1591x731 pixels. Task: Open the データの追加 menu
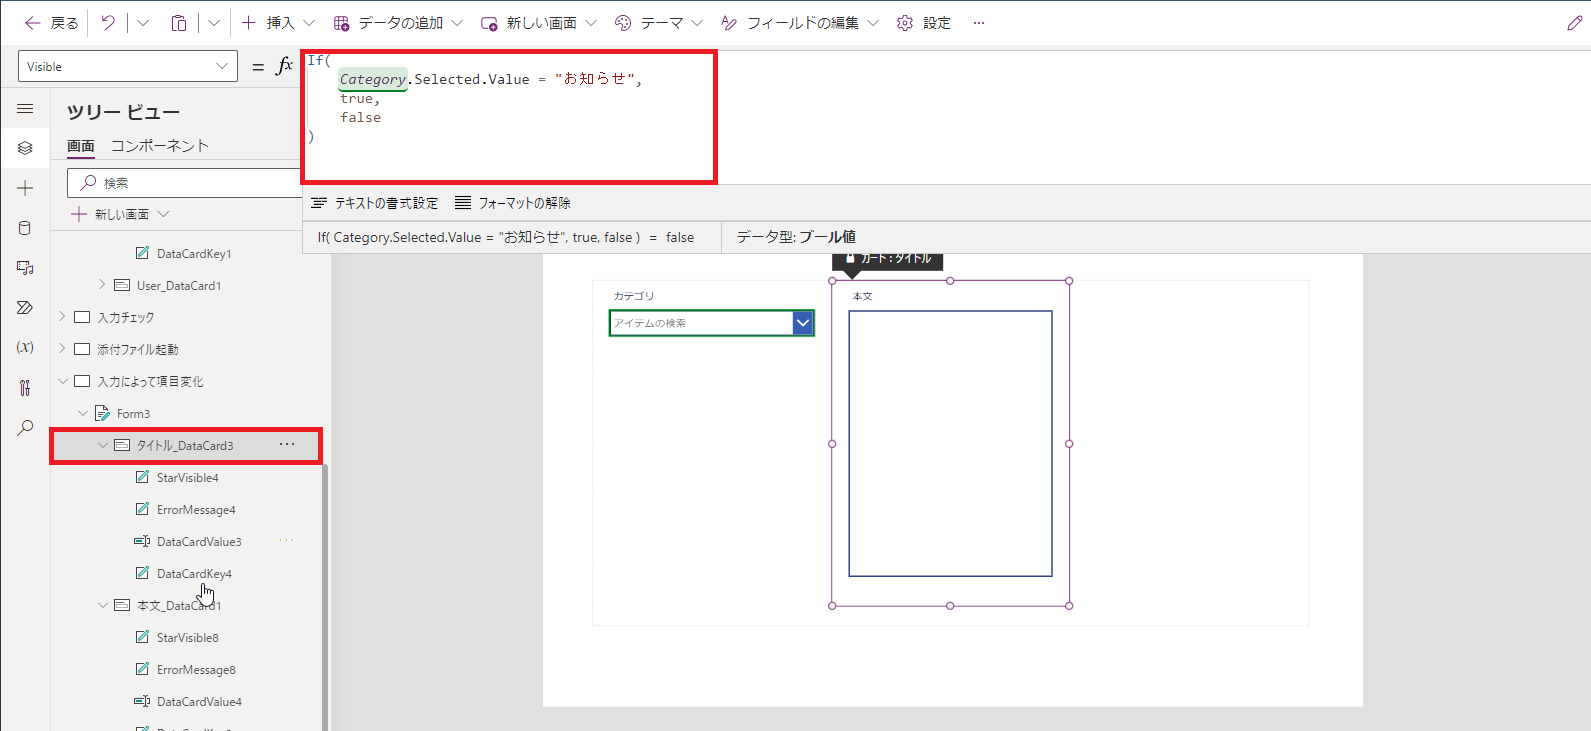(x=398, y=23)
